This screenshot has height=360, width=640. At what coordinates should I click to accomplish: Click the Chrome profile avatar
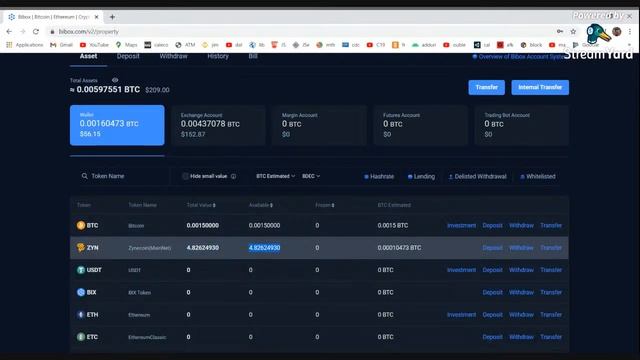[617, 31]
